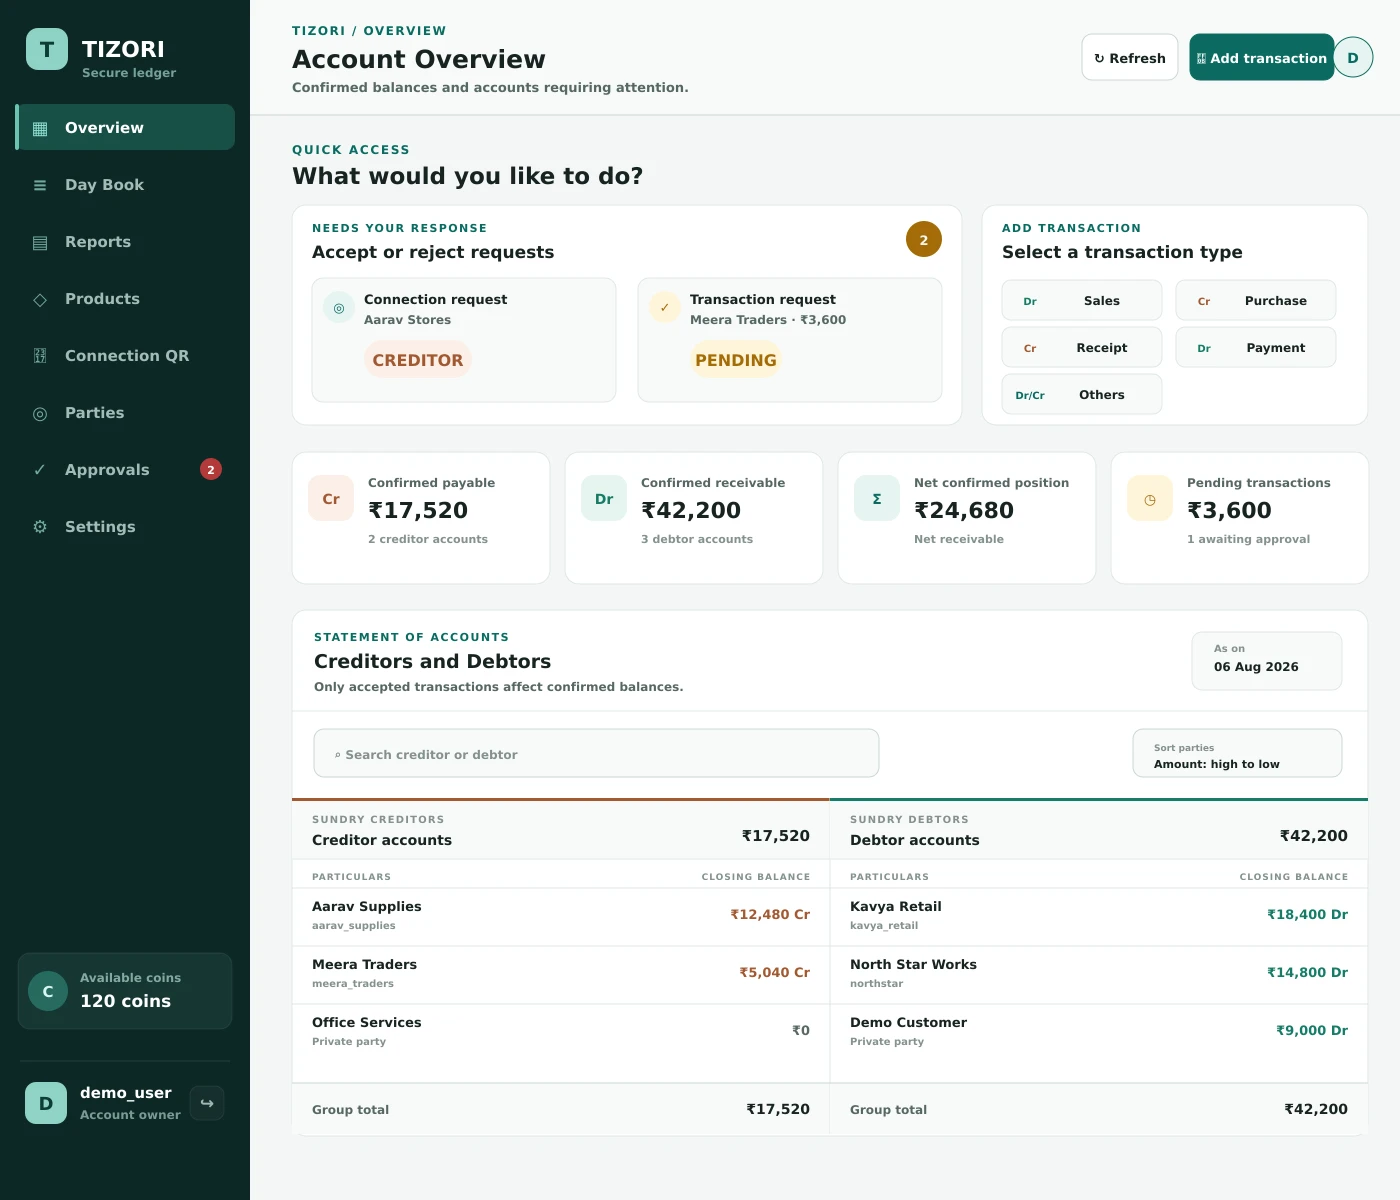This screenshot has height=1200, width=1400.
Task: Open Aarav Stores connection request card
Action: (x=464, y=340)
